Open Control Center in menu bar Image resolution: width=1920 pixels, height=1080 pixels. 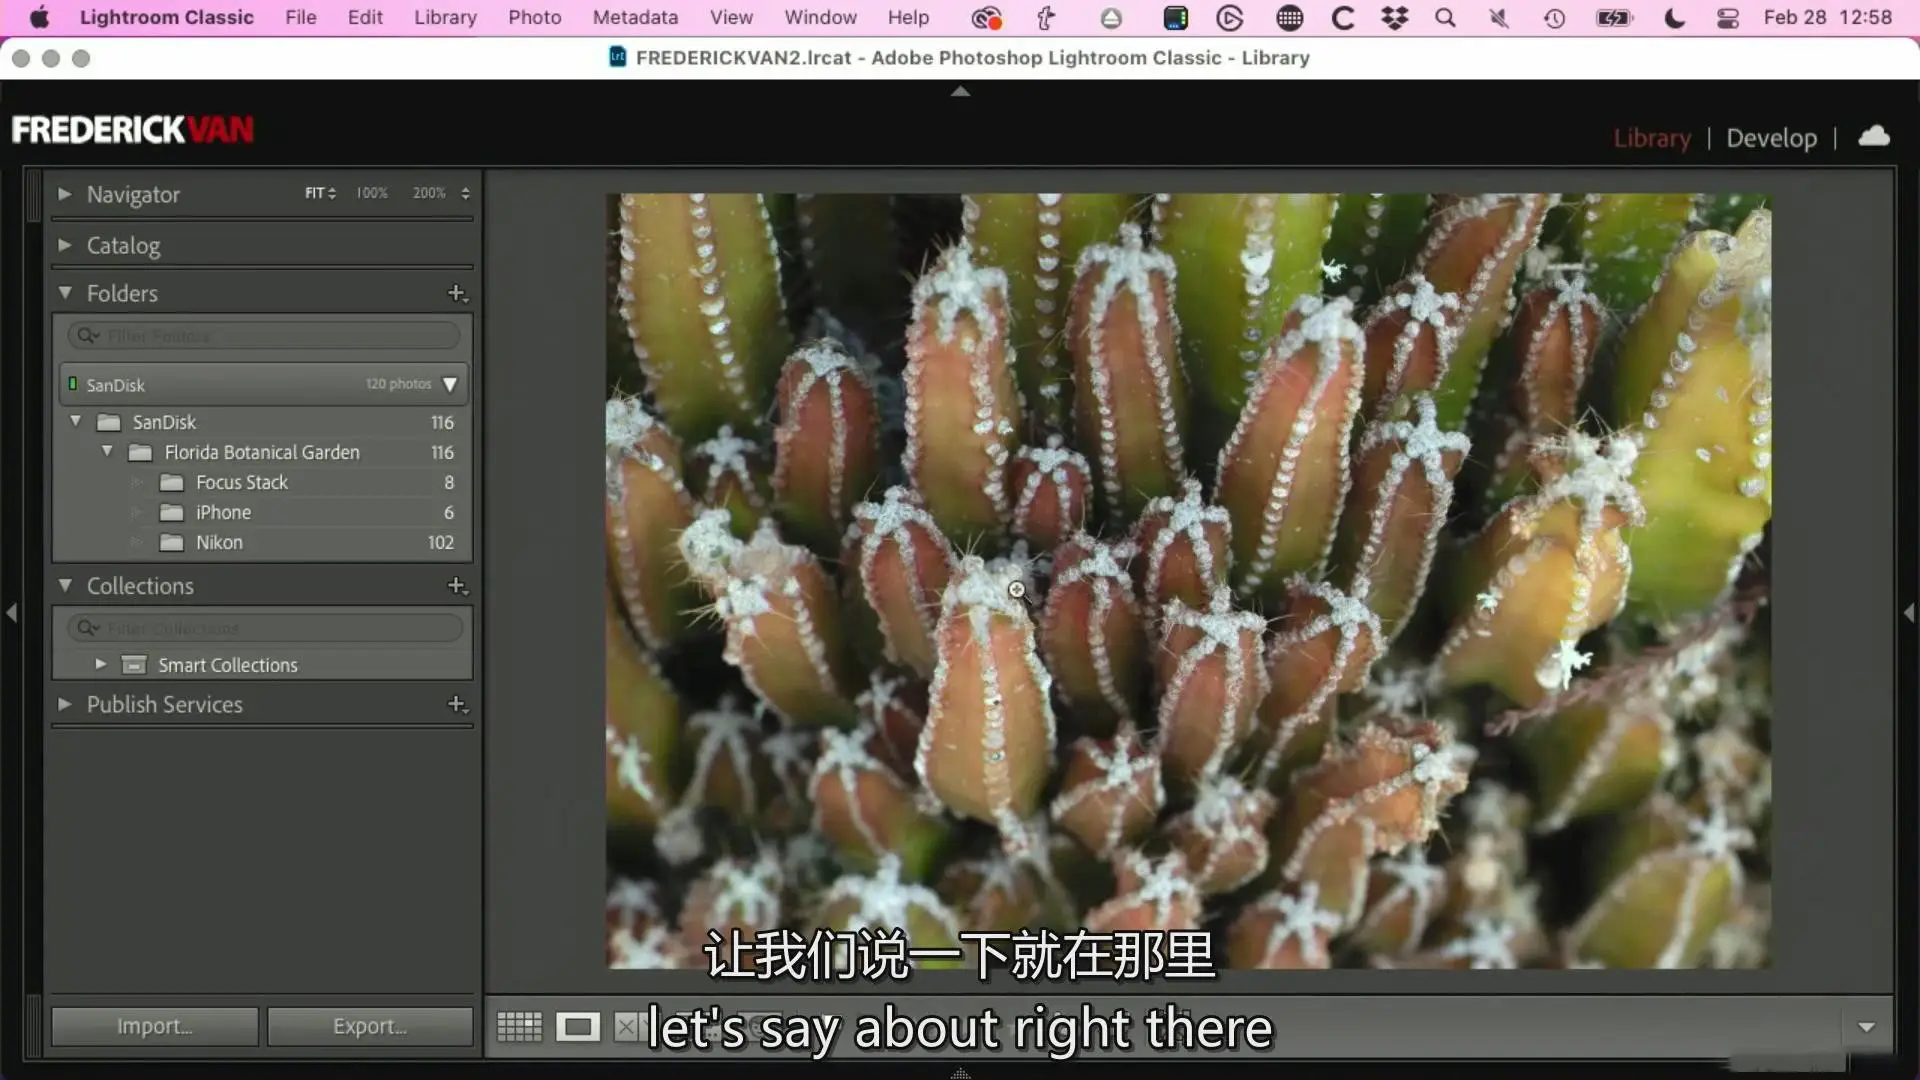[1727, 17]
